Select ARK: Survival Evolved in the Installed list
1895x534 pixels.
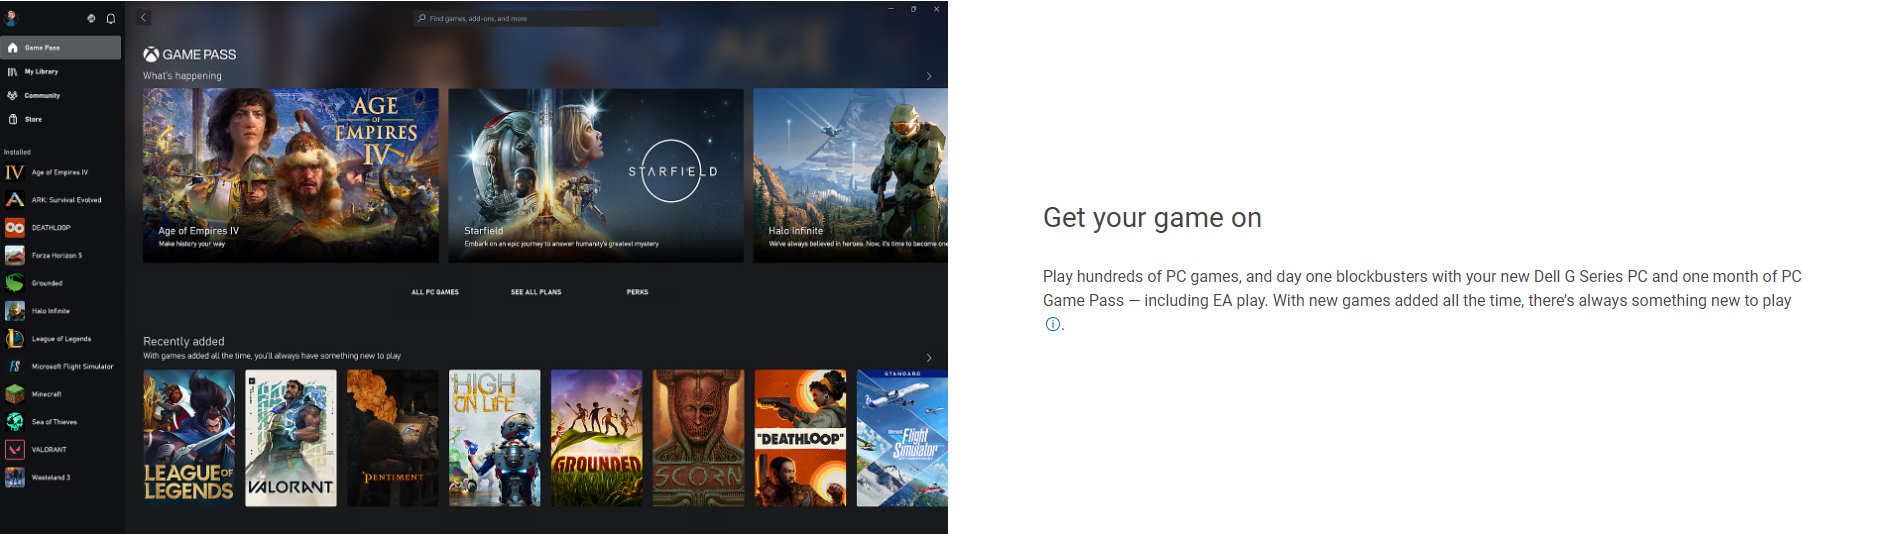point(61,200)
